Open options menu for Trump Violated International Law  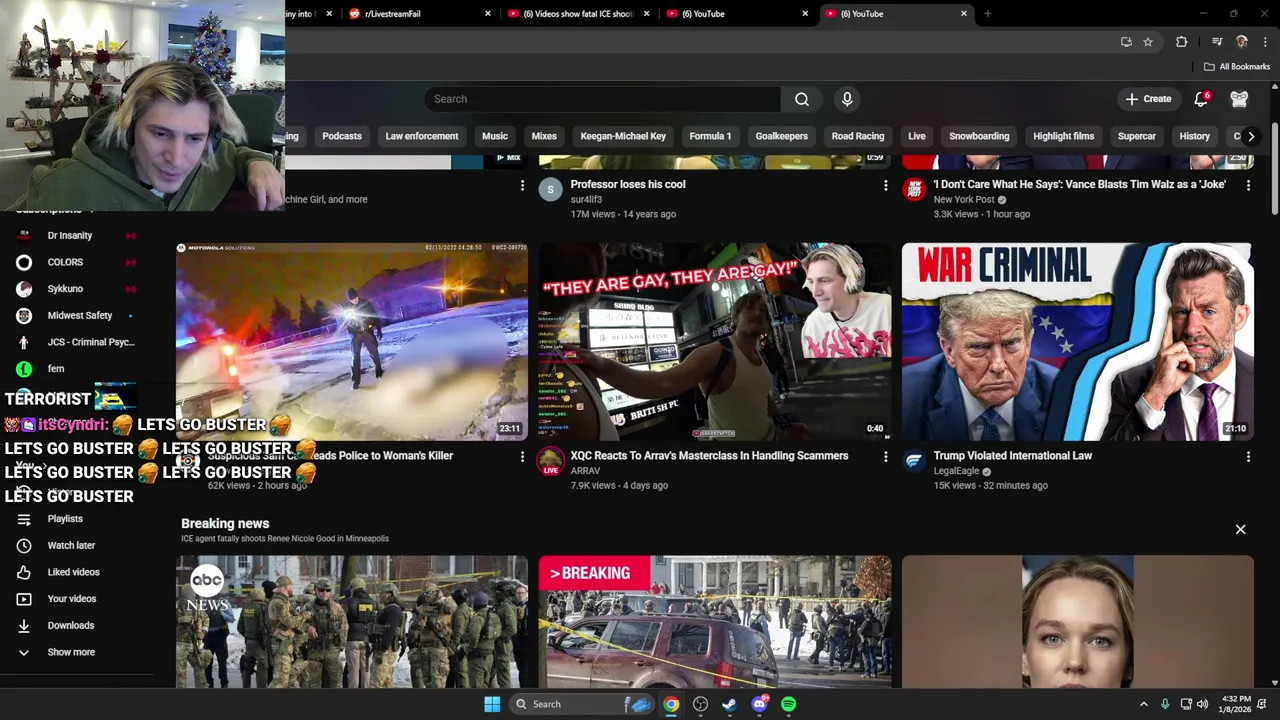1248,457
